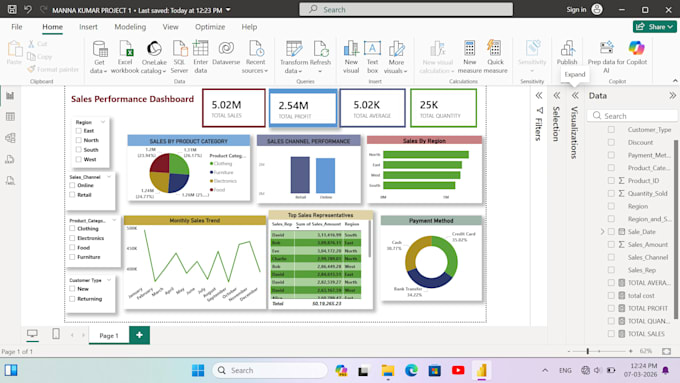Open DAX query view in sidebar
680x383 pixels.
(10, 159)
